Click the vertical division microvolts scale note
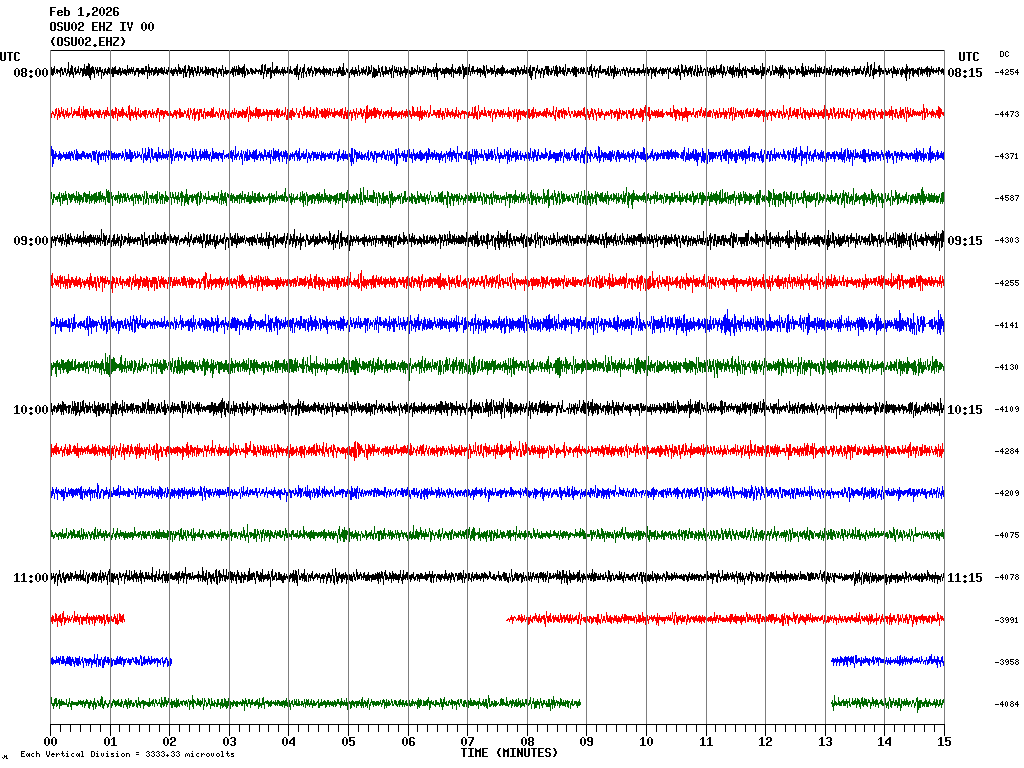1024x768 pixels. [x=127, y=755]
